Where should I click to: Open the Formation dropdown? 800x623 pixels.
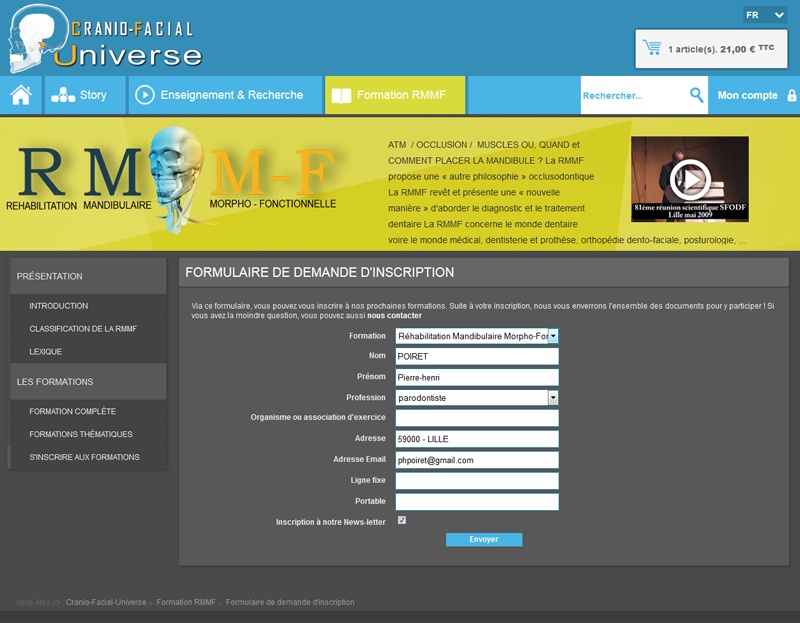(x=477, y=336)
